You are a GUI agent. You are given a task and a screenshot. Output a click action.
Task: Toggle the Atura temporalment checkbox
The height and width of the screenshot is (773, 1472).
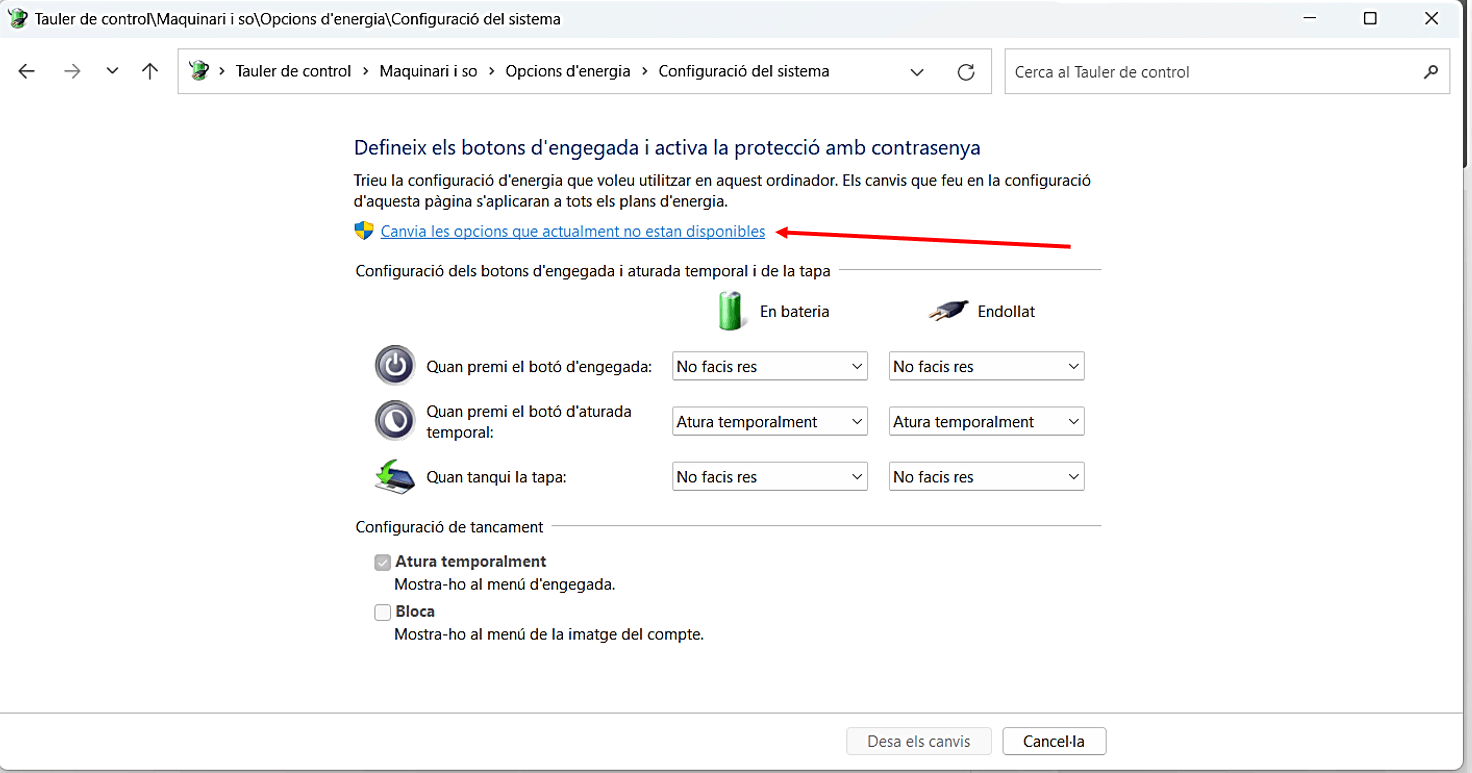(x=382, y=562)
